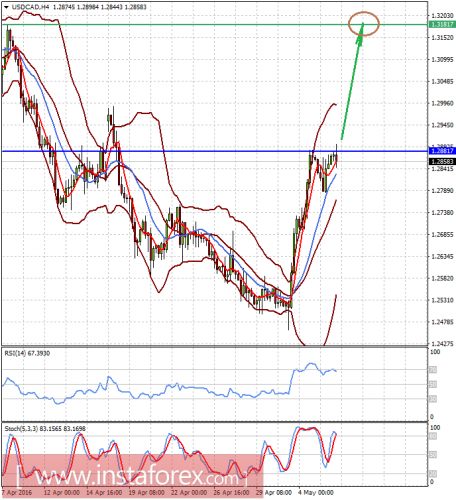456x500 pixels.
Task: Click the 29 Apr 08:00 time axis label
Action: coord(274,493)
